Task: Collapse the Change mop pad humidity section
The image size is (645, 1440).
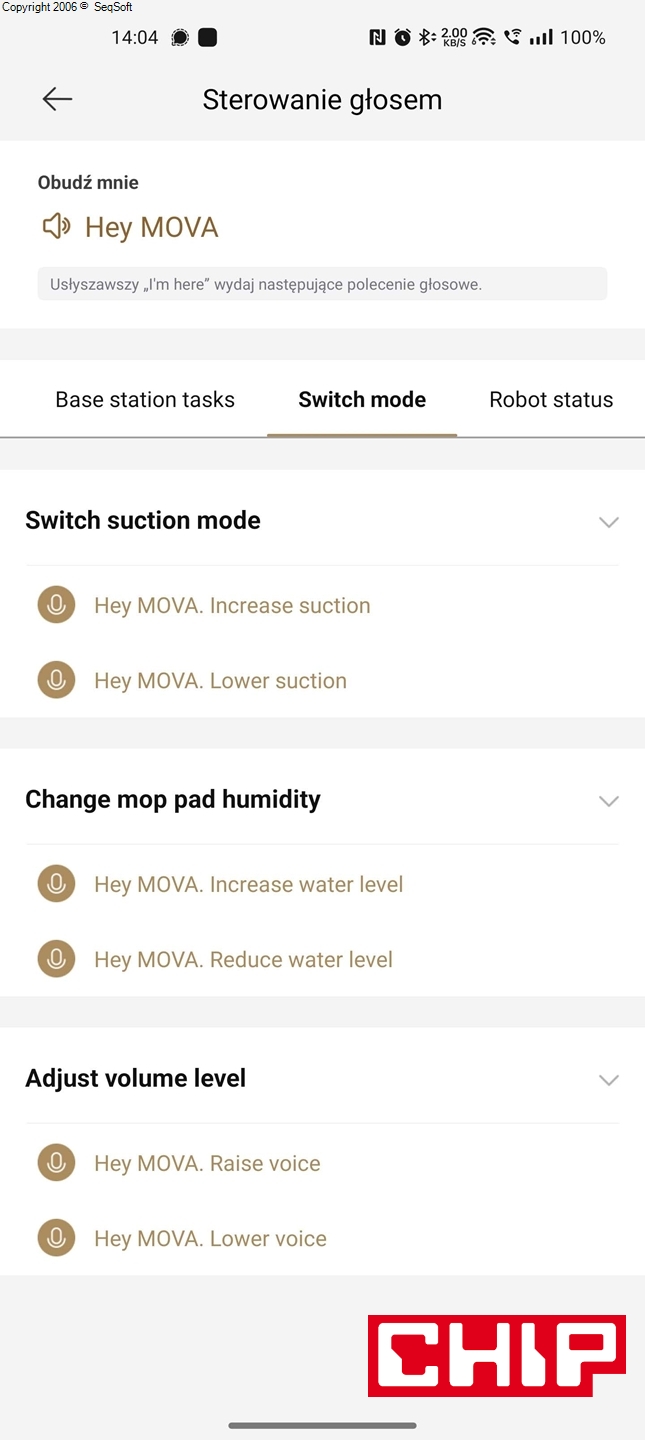Action: click(x=608, y=801)
